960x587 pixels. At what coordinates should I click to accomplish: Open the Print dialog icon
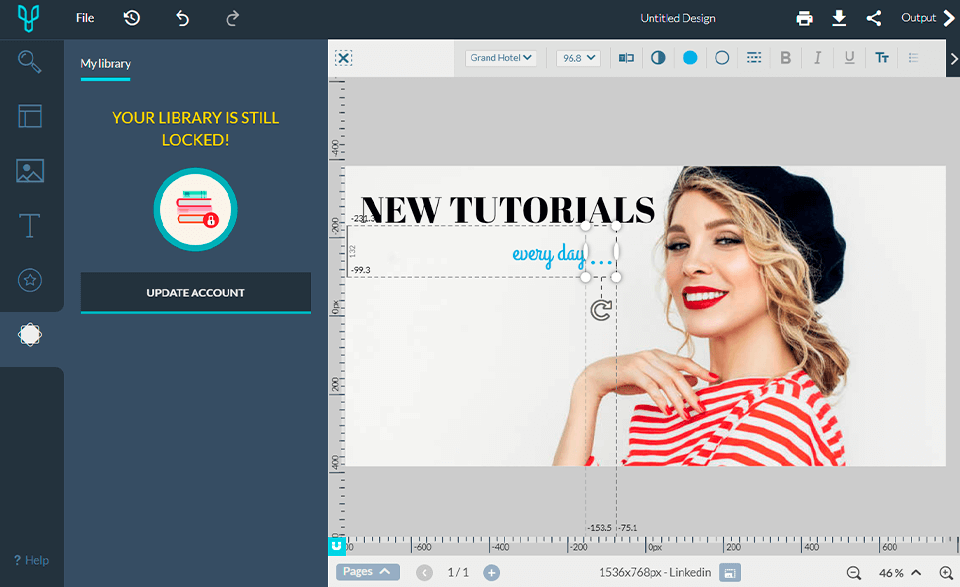(x=805, y=18)
